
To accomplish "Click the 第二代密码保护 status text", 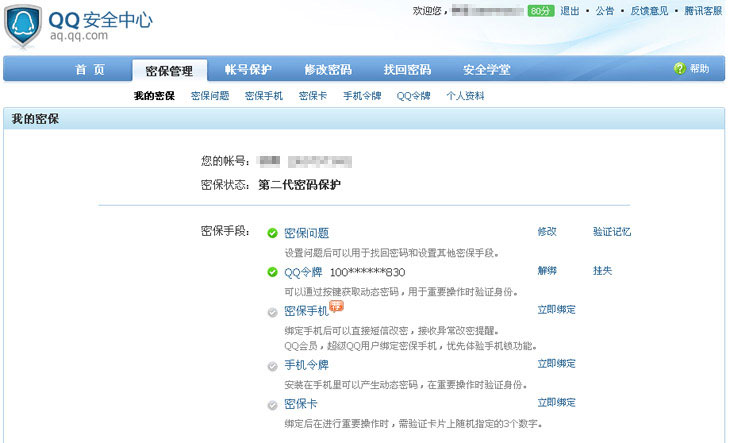I will click(299, 185).
